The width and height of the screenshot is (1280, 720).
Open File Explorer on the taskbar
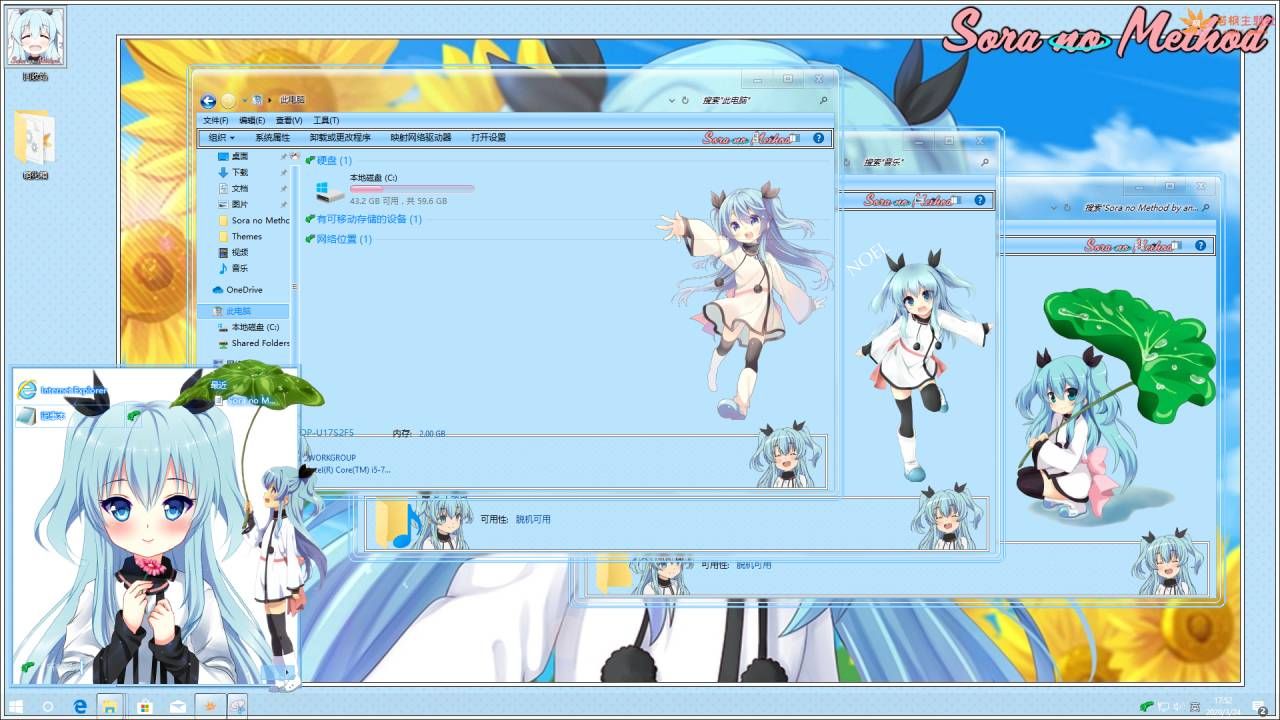(x=110, y=706)
